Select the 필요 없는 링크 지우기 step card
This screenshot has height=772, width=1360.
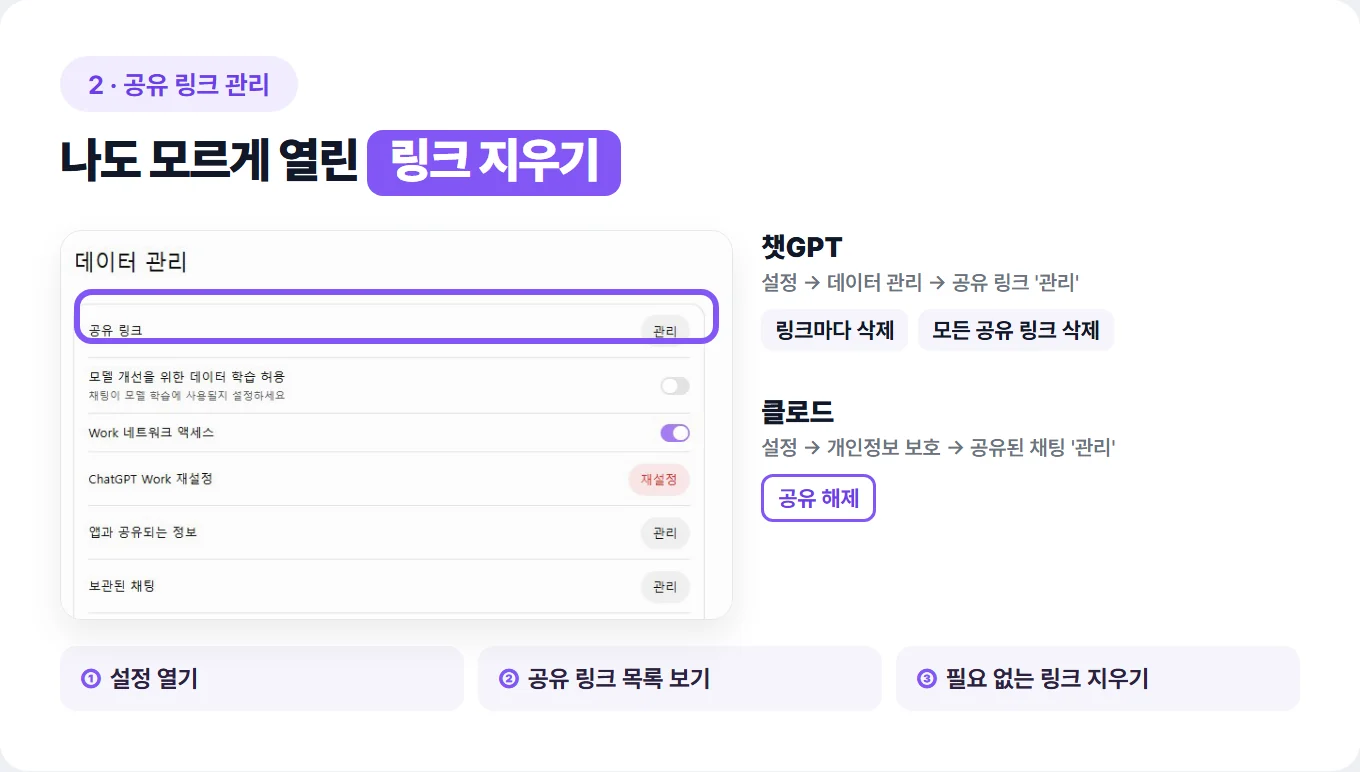[x=1098, y=678]
